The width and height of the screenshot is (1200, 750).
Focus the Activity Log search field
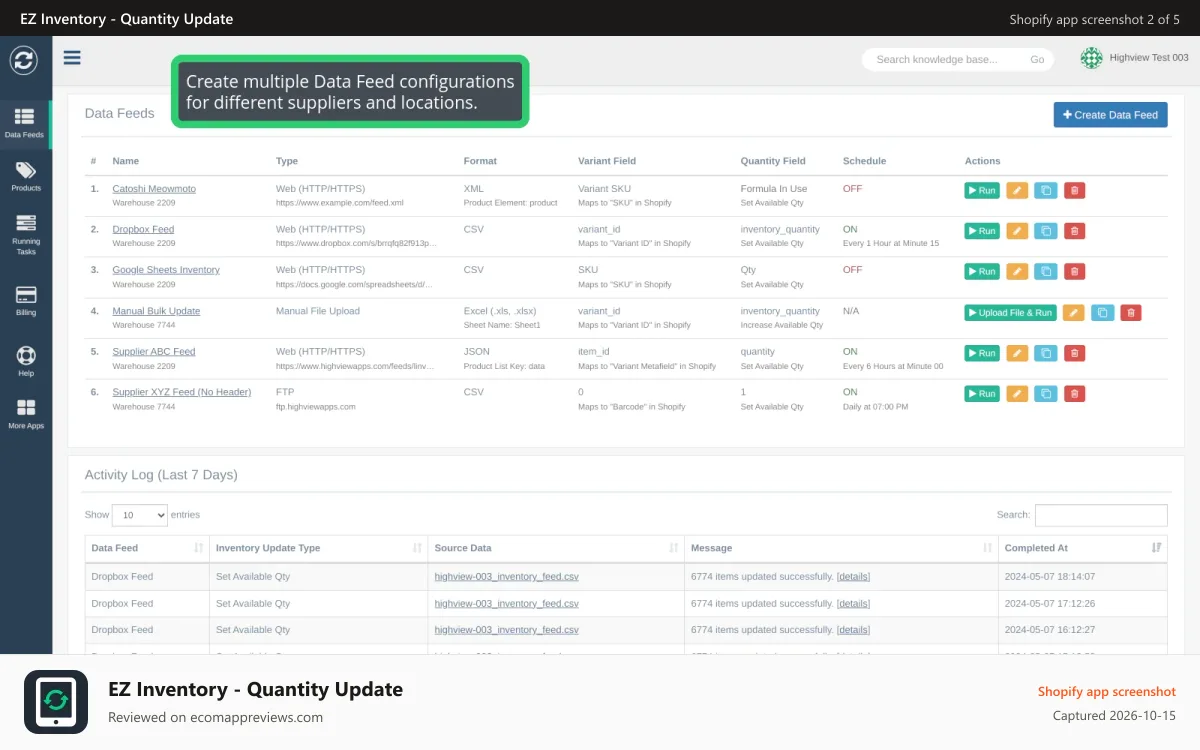pos(1101,515)
